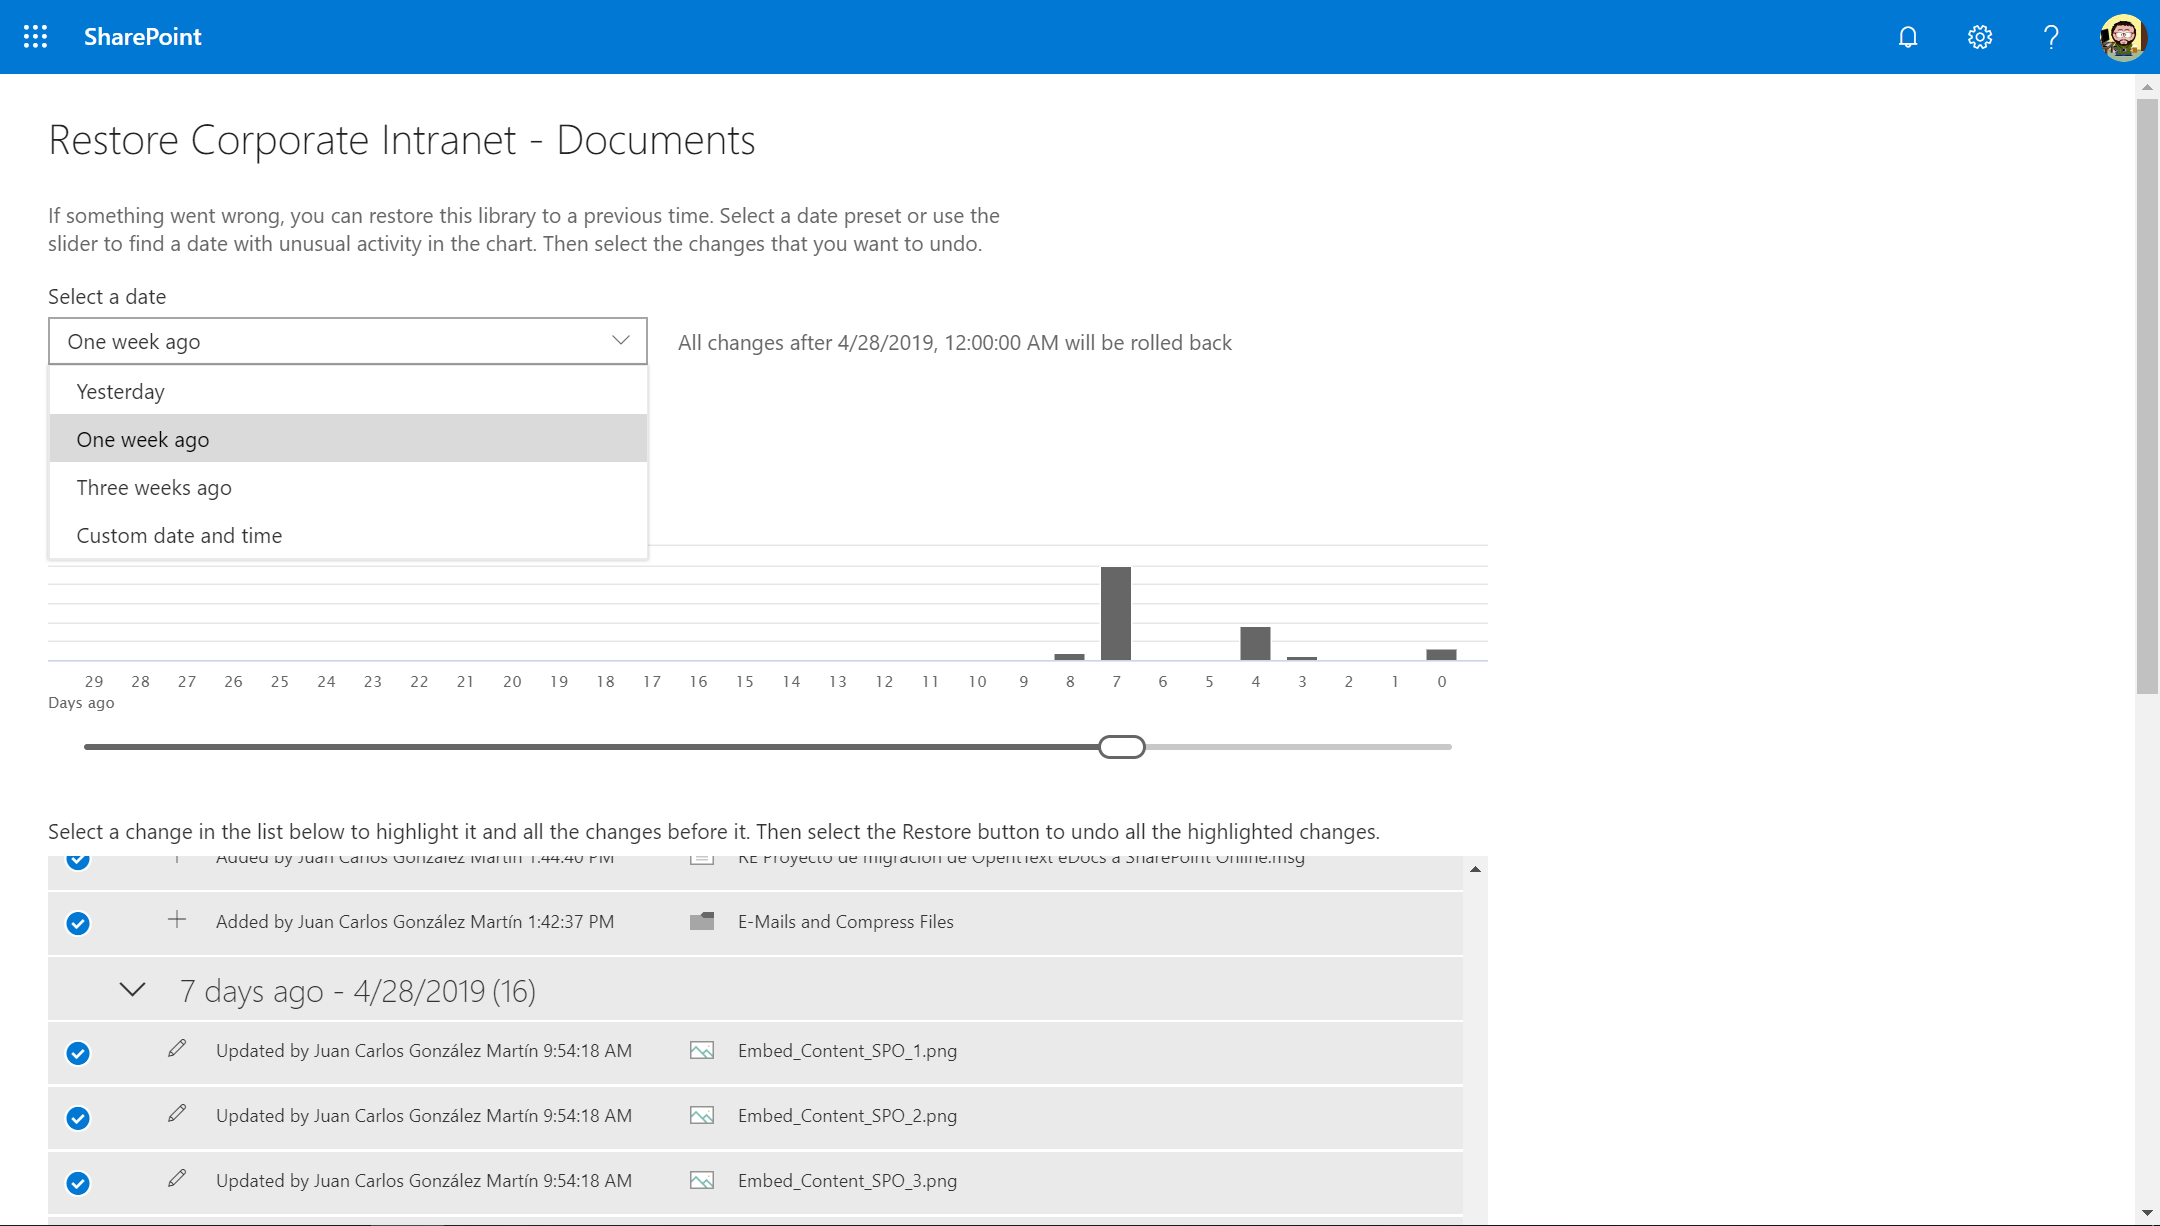Choose One week ago option
Image resolution: width=2160 pixels, height=1226 pixels.
(x=348, y=439)
